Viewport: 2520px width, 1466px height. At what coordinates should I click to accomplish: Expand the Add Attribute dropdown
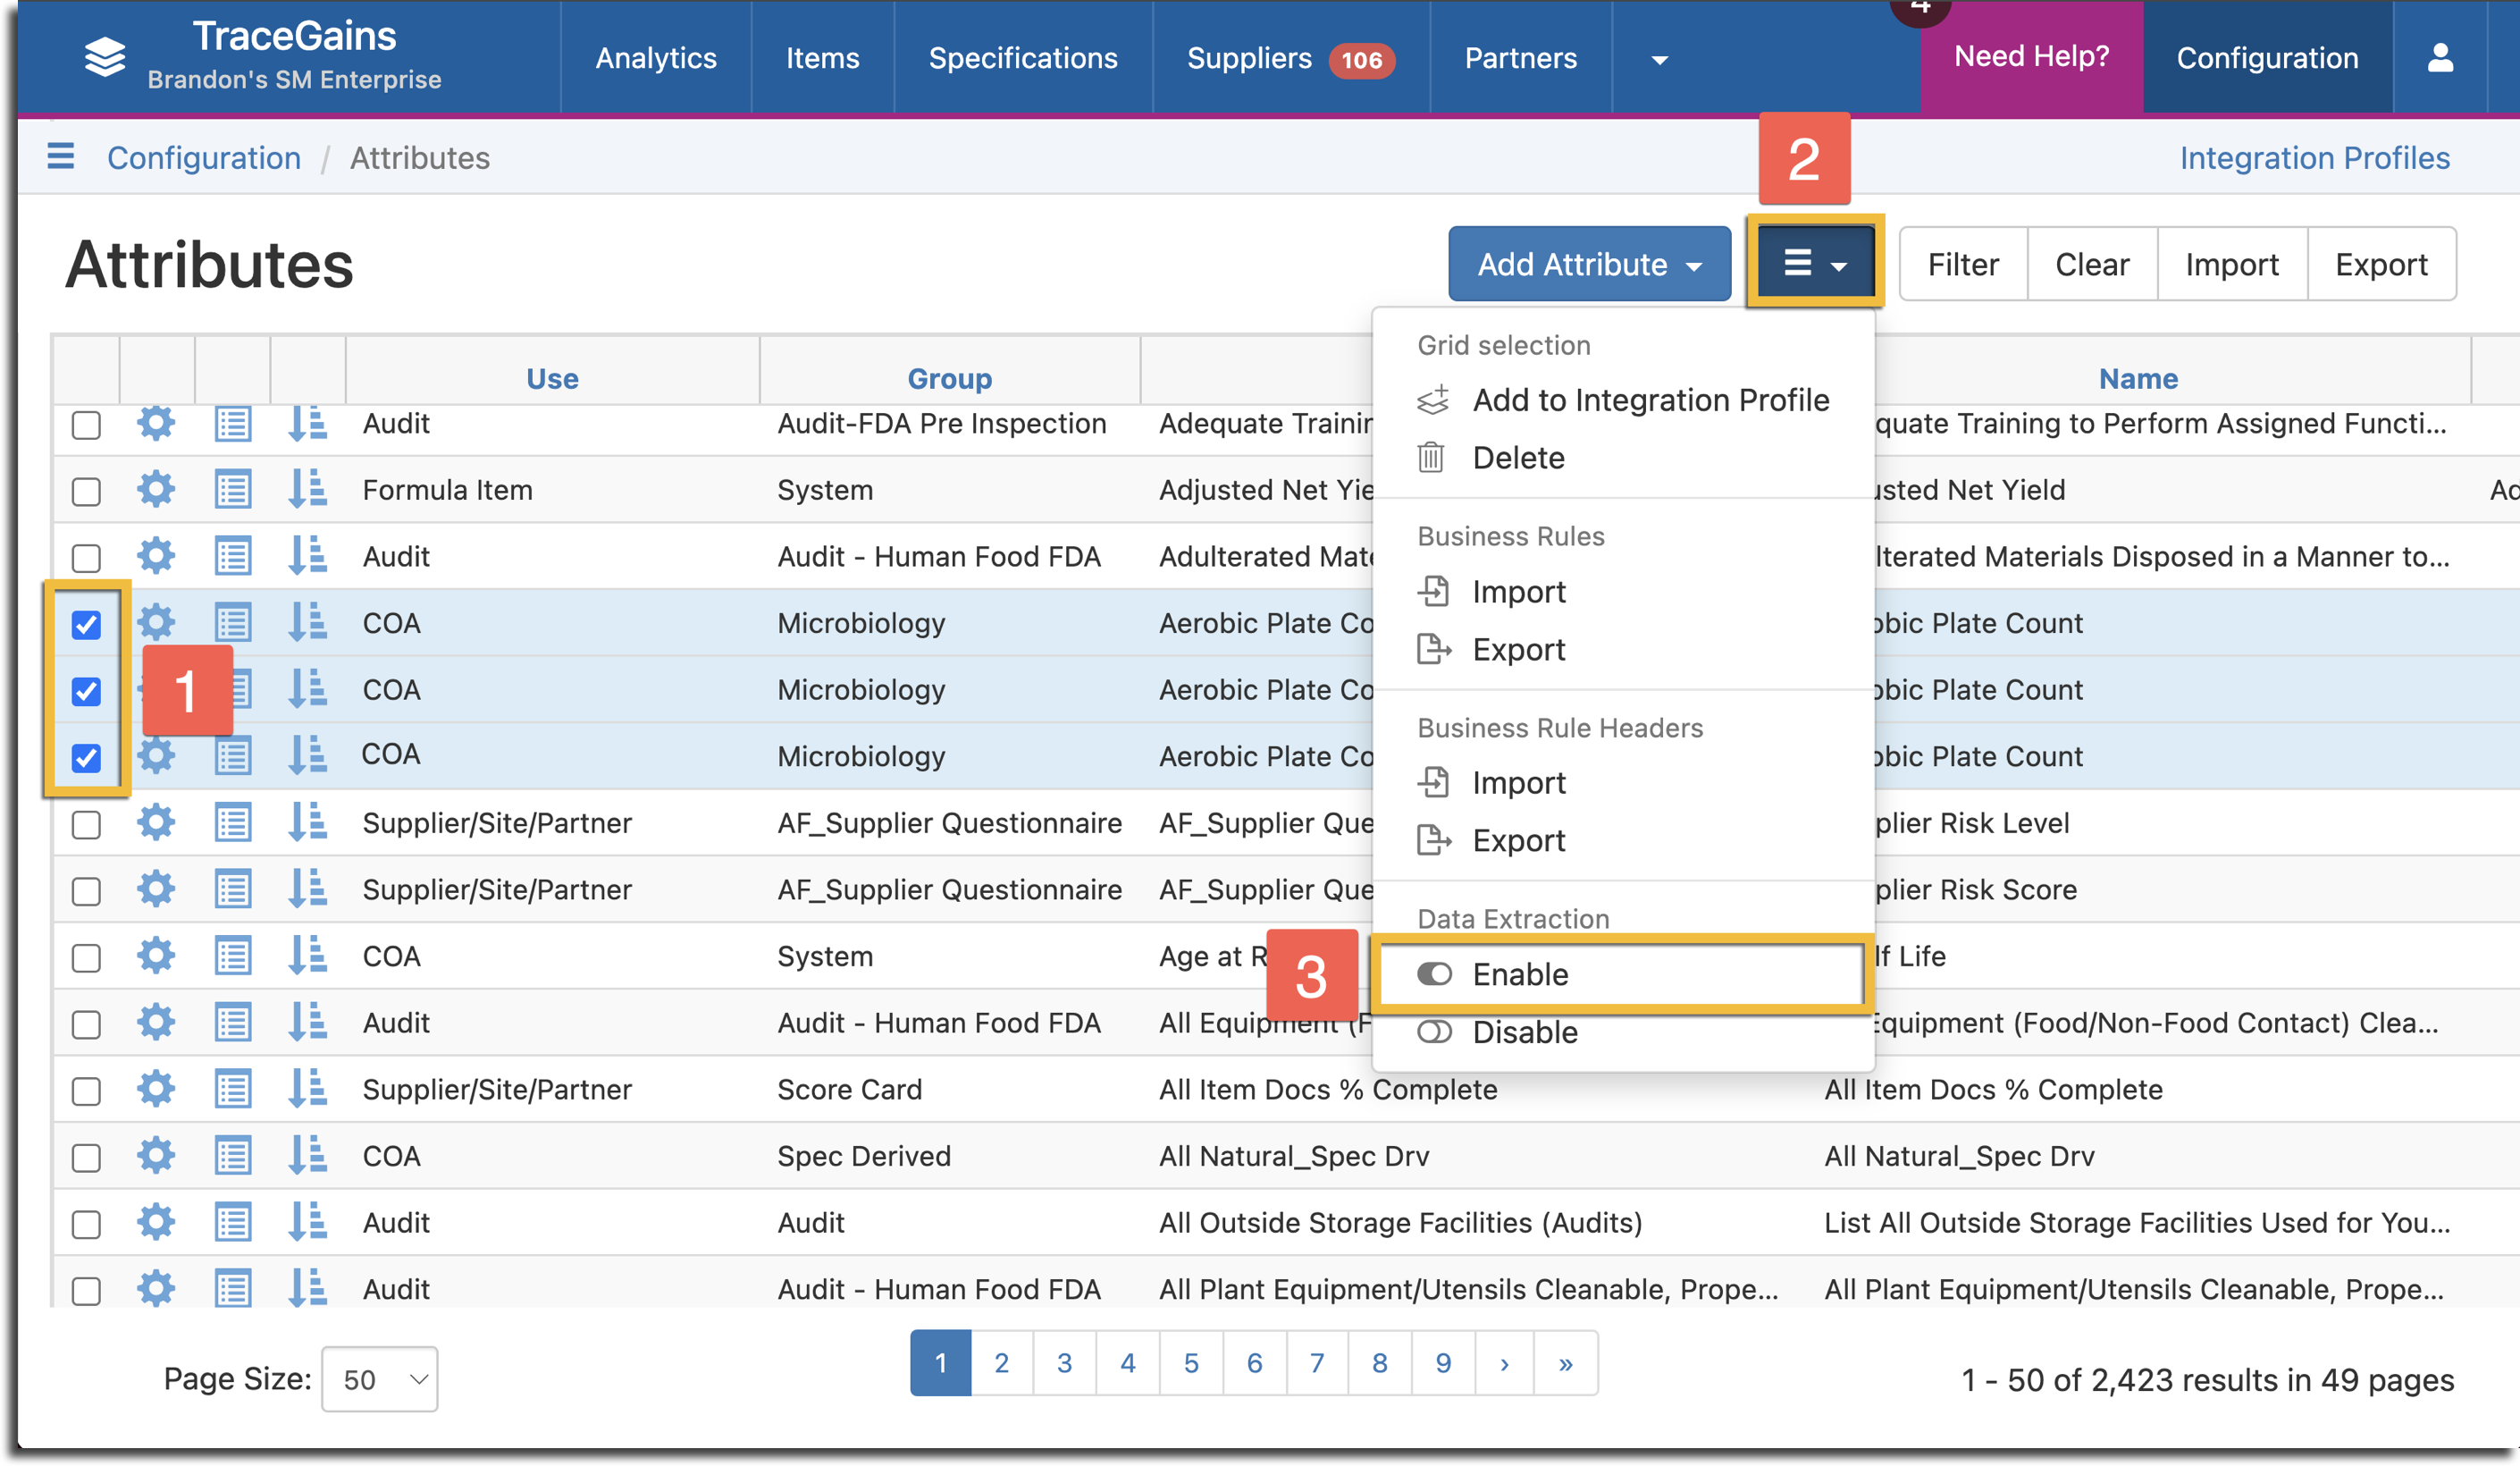tap(1589, 264)
